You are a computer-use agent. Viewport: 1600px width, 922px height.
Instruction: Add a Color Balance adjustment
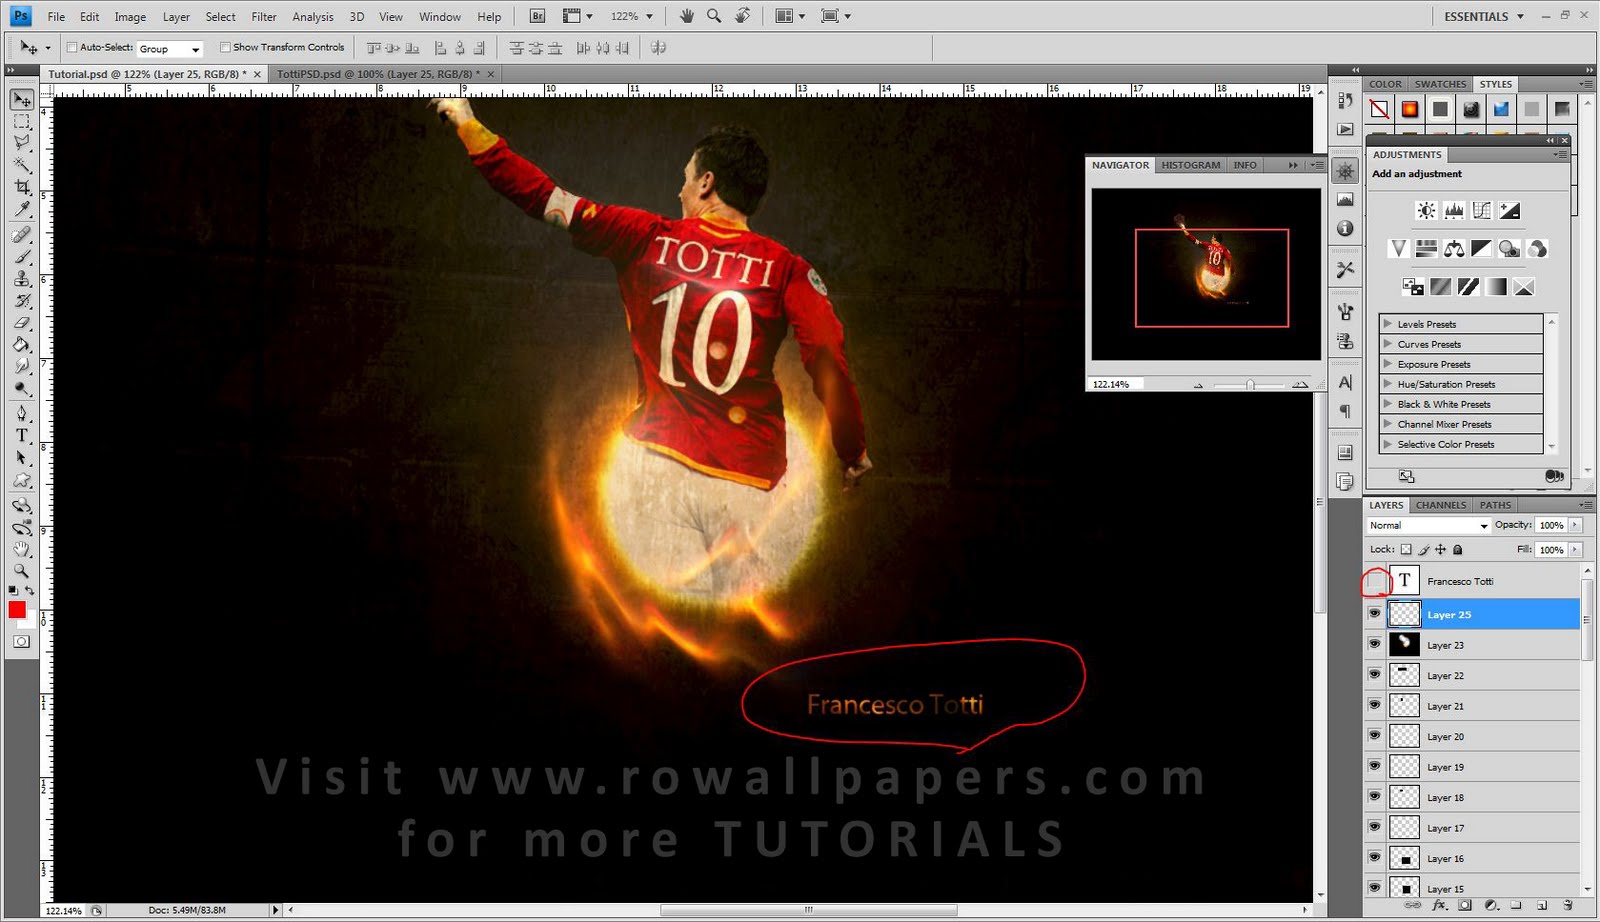point(1454,248)
